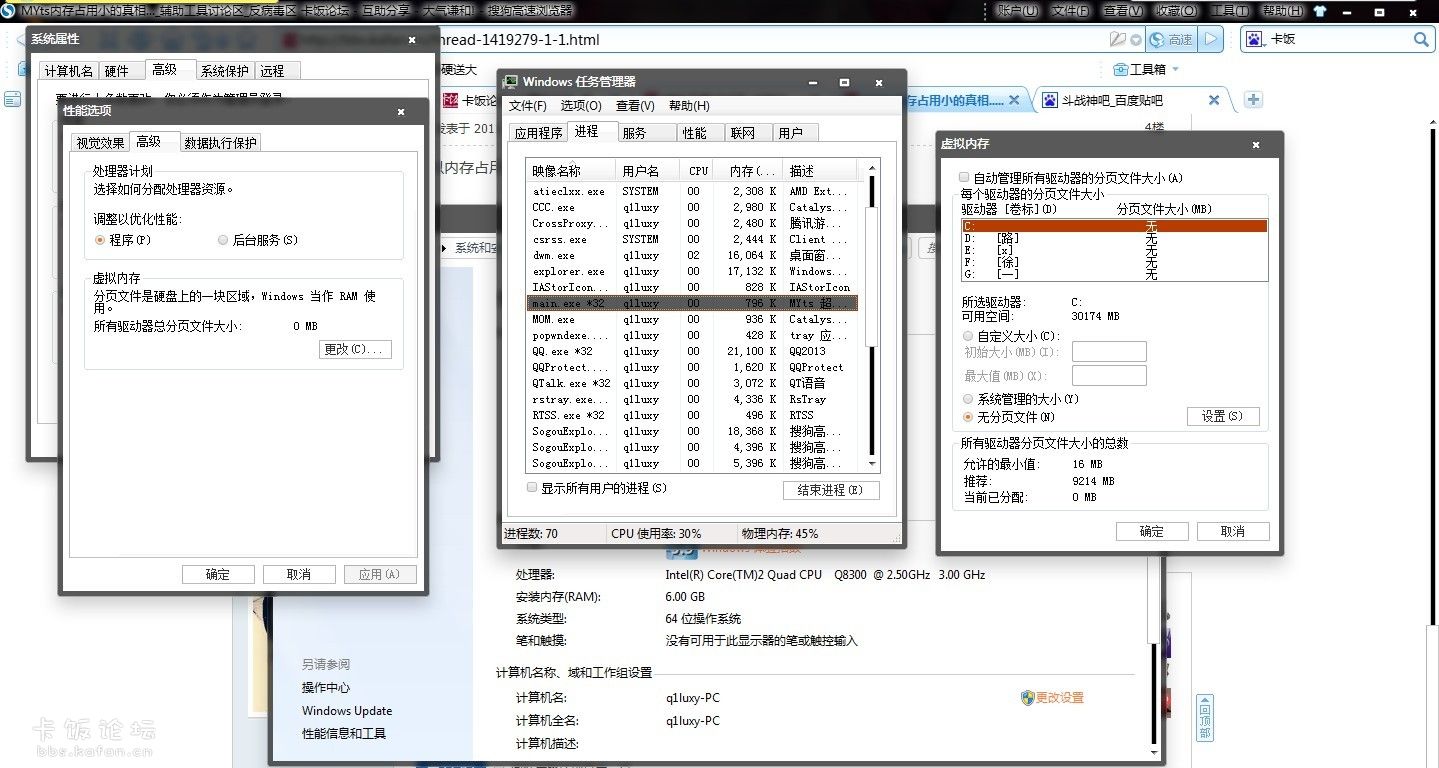Open 性能信息和工具 link

(344, 734)
